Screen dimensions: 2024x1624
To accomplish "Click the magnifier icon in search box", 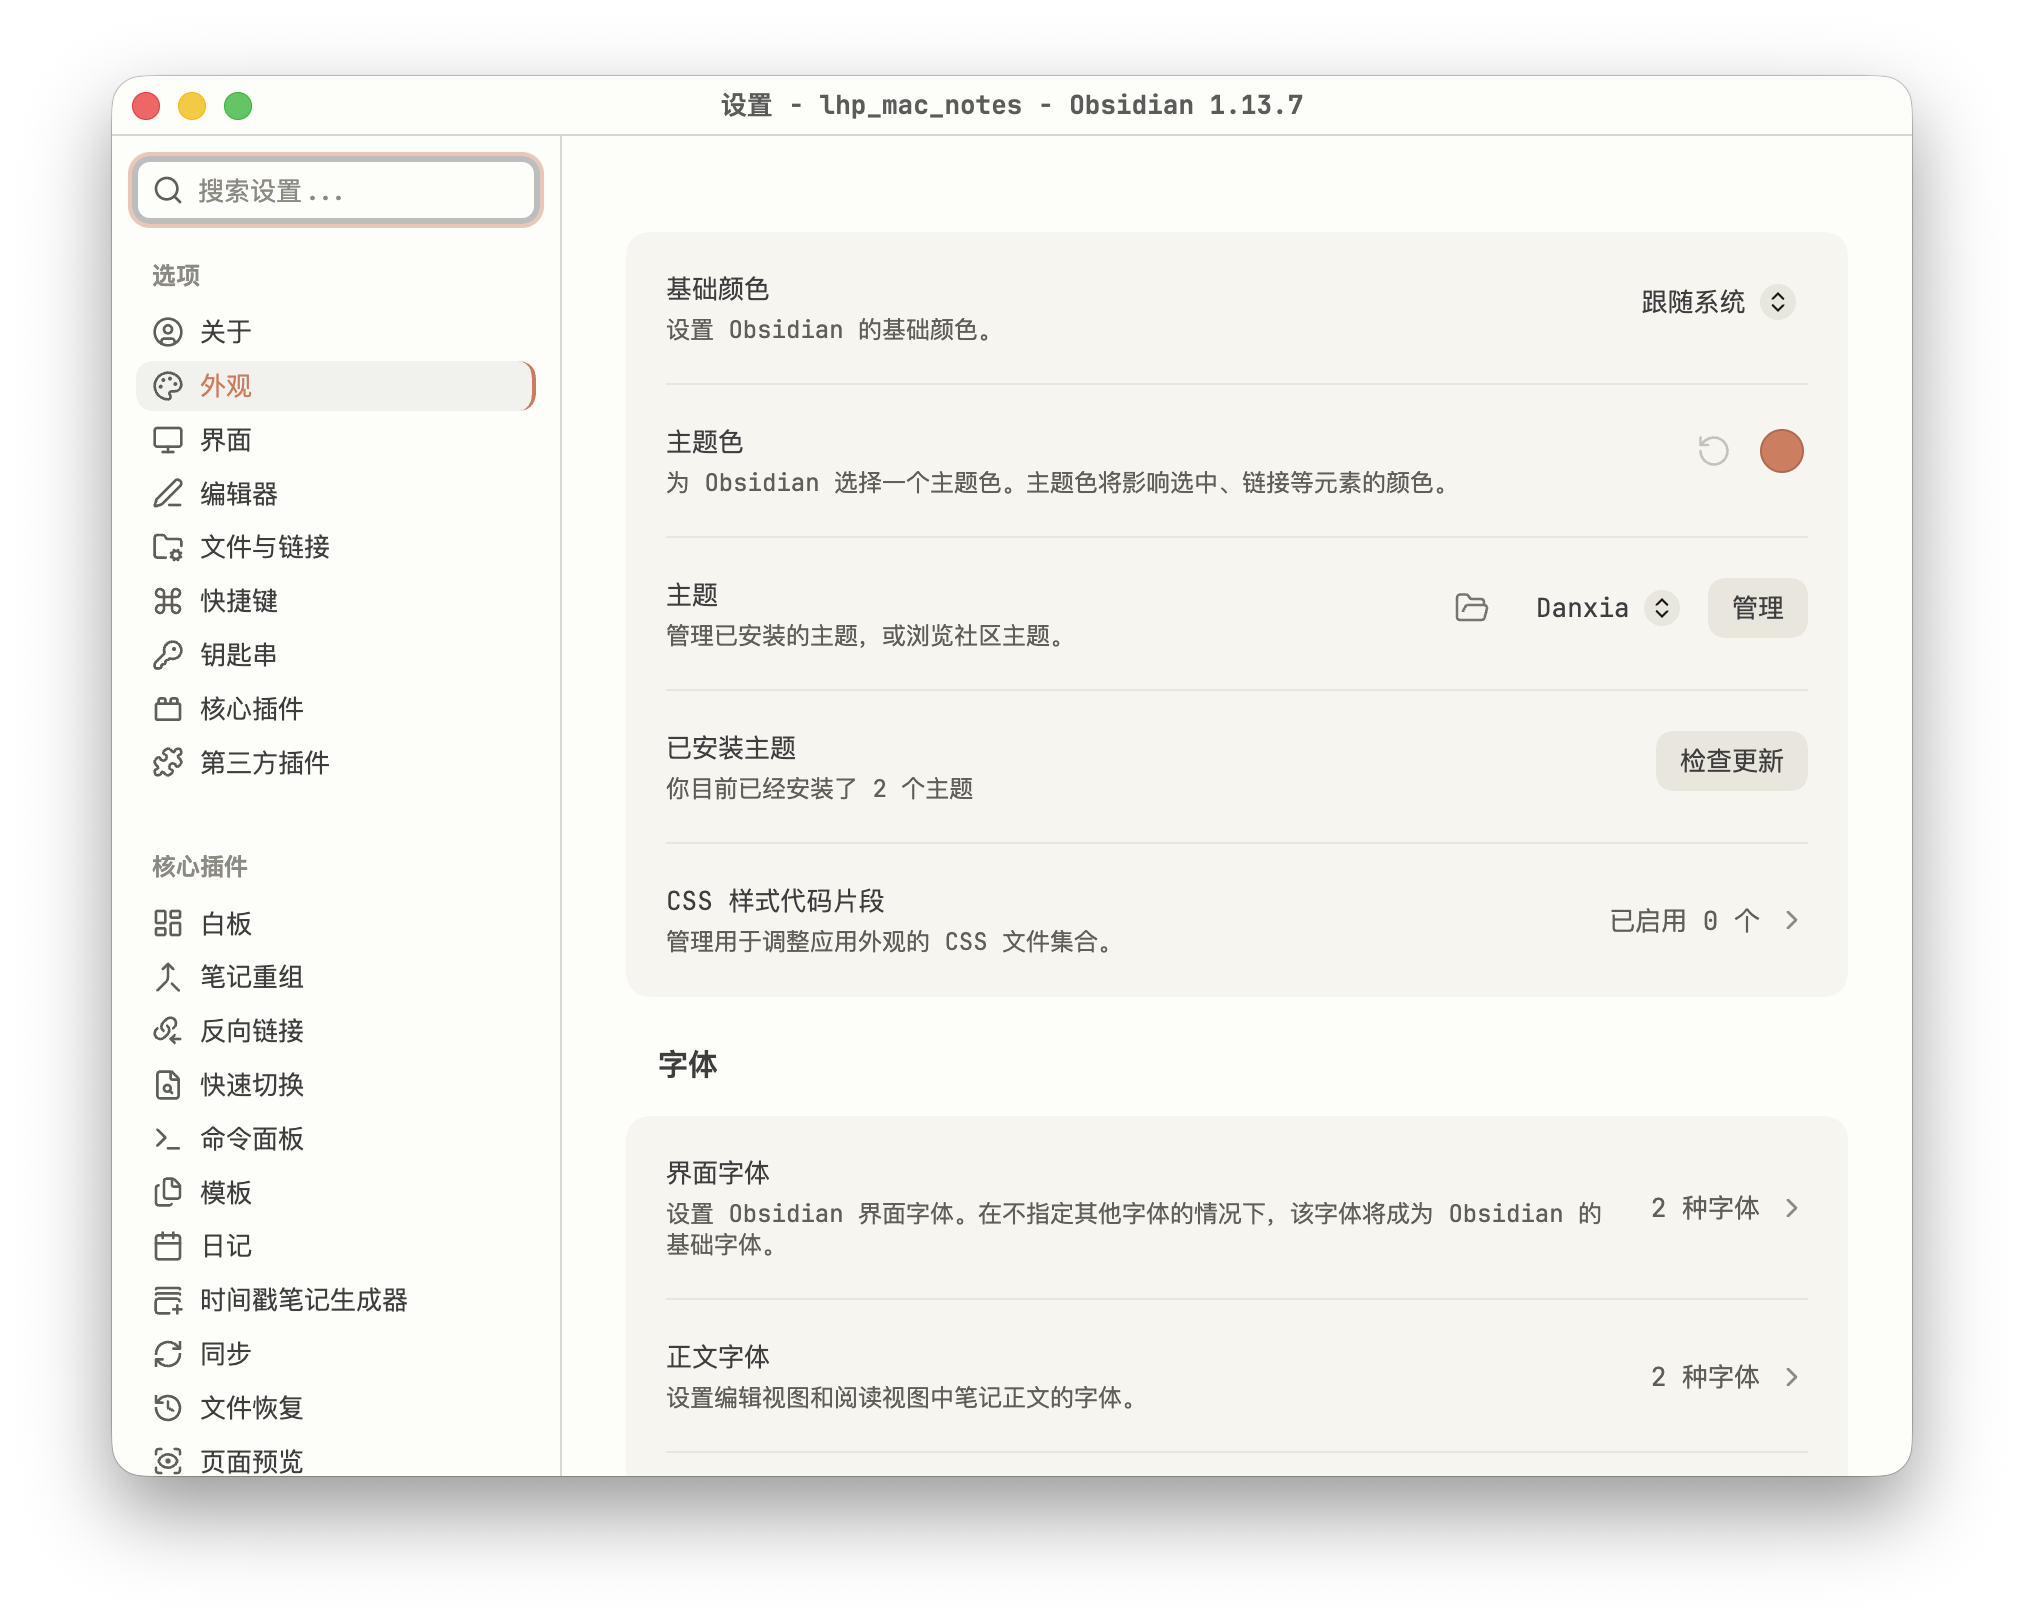I will (168, 190).
